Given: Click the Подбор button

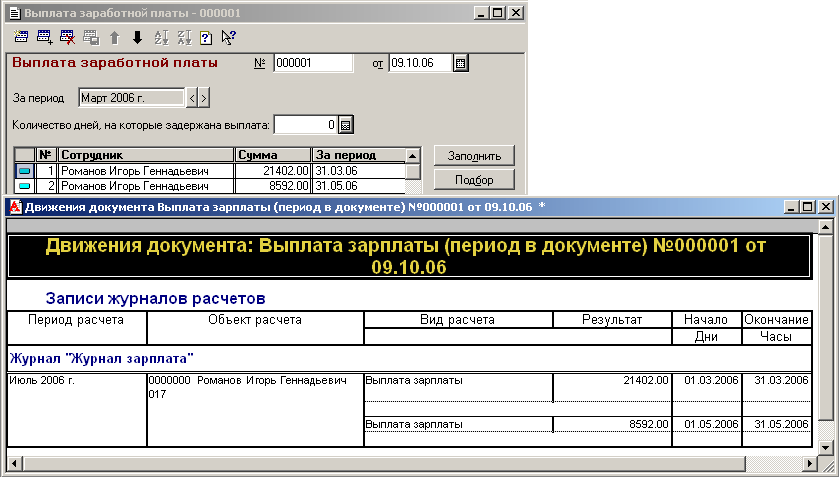Looking at the screenshot, I should (x=474, y=180).
